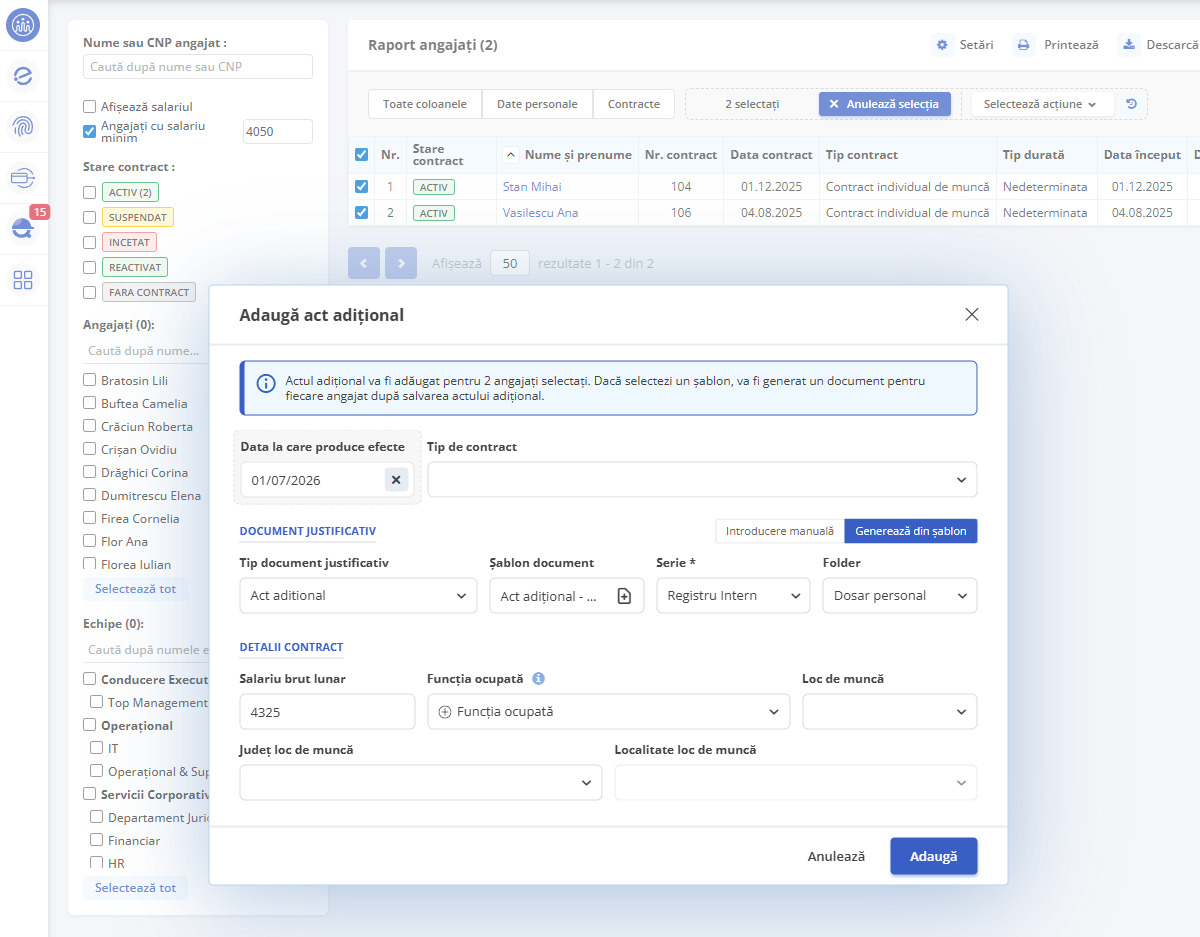
Task: Select the Date personale columns tab
Action: point(537,104)
